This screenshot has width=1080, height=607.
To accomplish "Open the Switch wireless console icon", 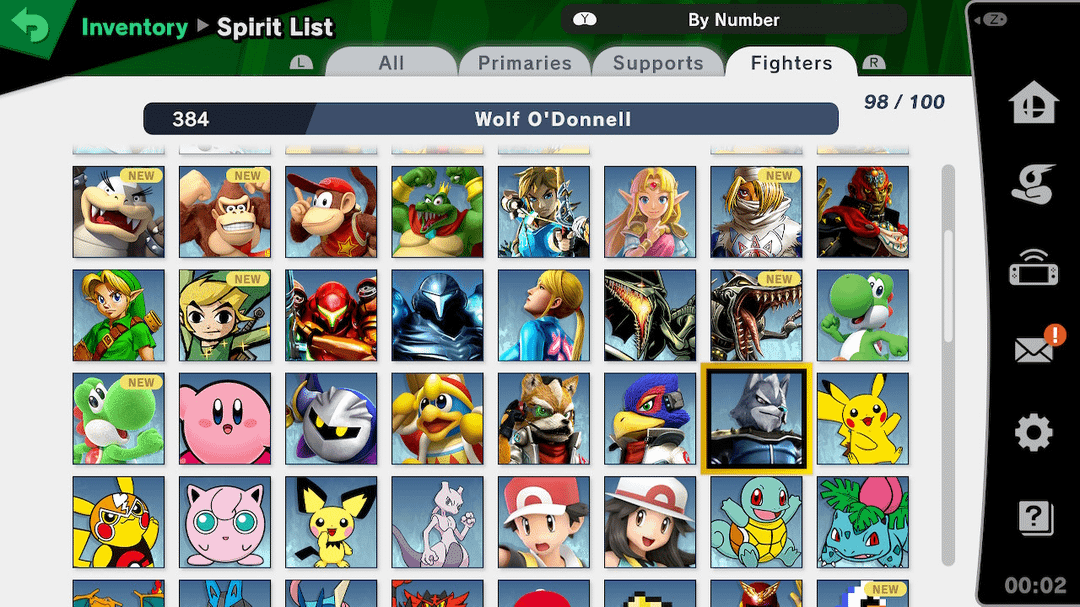I will [1033, 268].
